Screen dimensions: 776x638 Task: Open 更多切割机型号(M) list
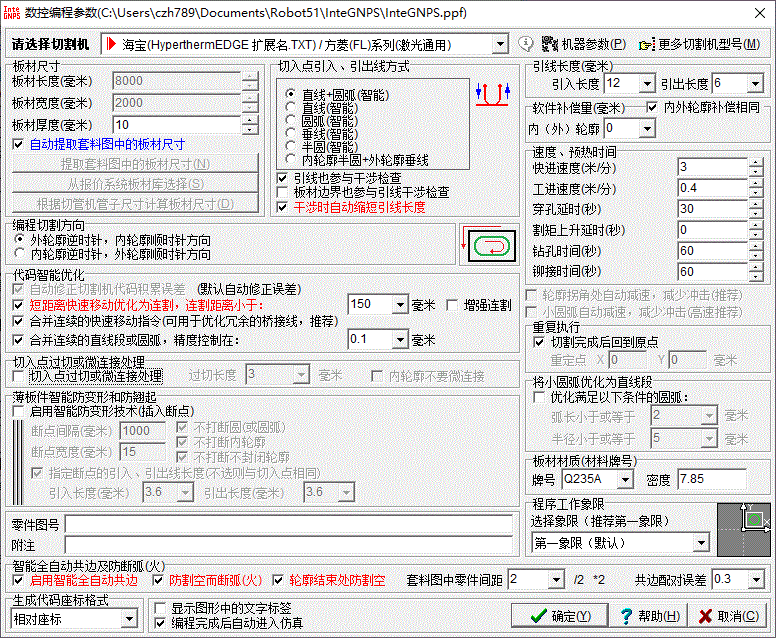(x=699, y=45)
